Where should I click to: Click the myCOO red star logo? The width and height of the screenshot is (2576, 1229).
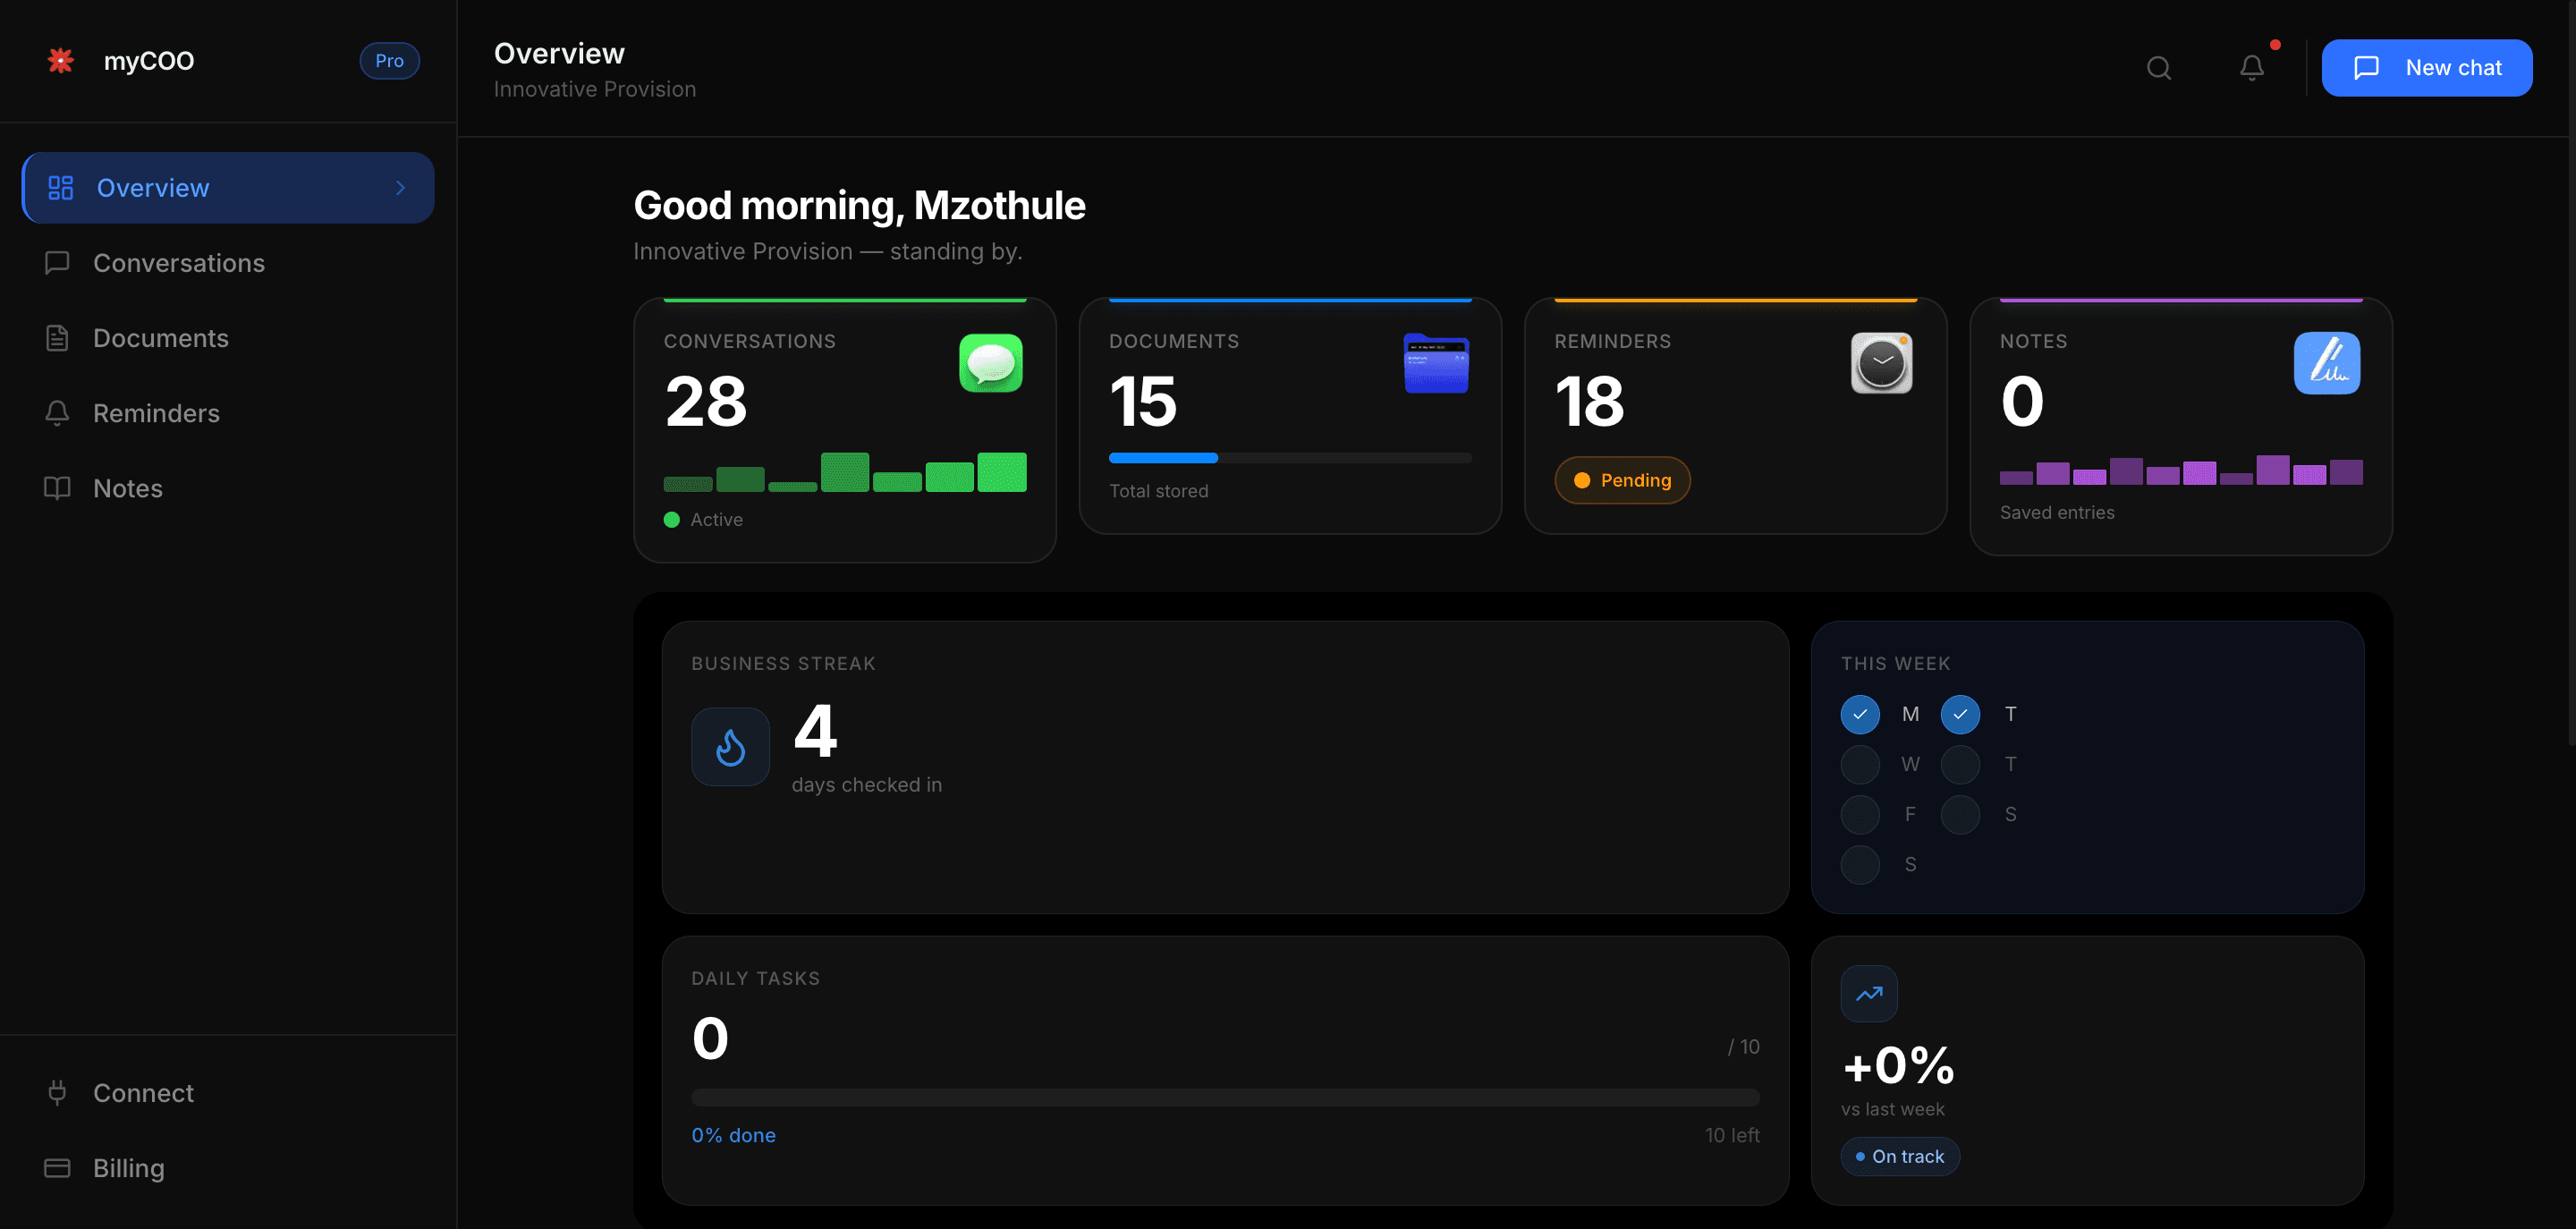(61, 61)
